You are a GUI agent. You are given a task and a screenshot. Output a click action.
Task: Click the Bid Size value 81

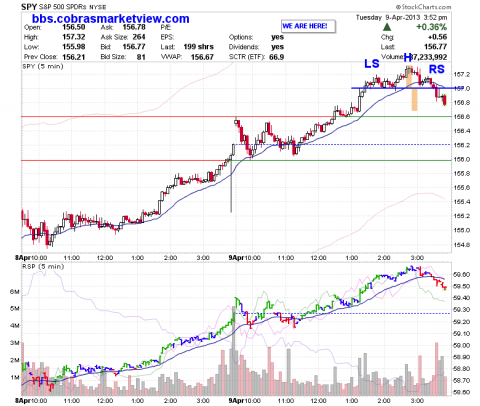coord(141,57)
